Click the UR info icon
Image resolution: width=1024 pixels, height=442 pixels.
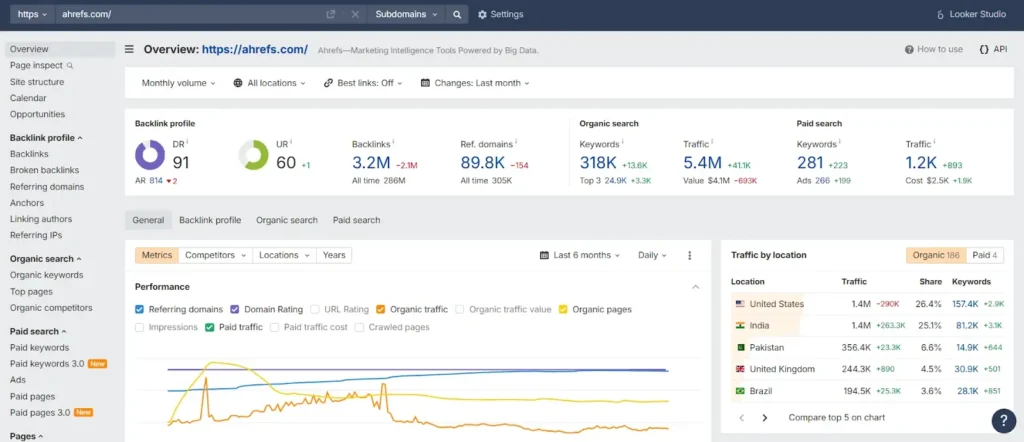(x=291, y=140)
